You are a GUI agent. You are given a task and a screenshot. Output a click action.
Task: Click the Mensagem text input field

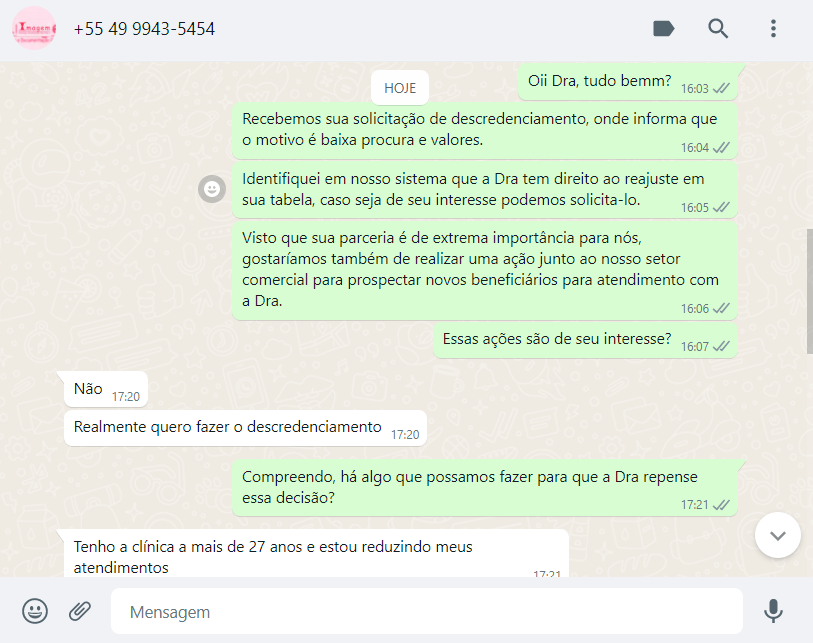427,611
